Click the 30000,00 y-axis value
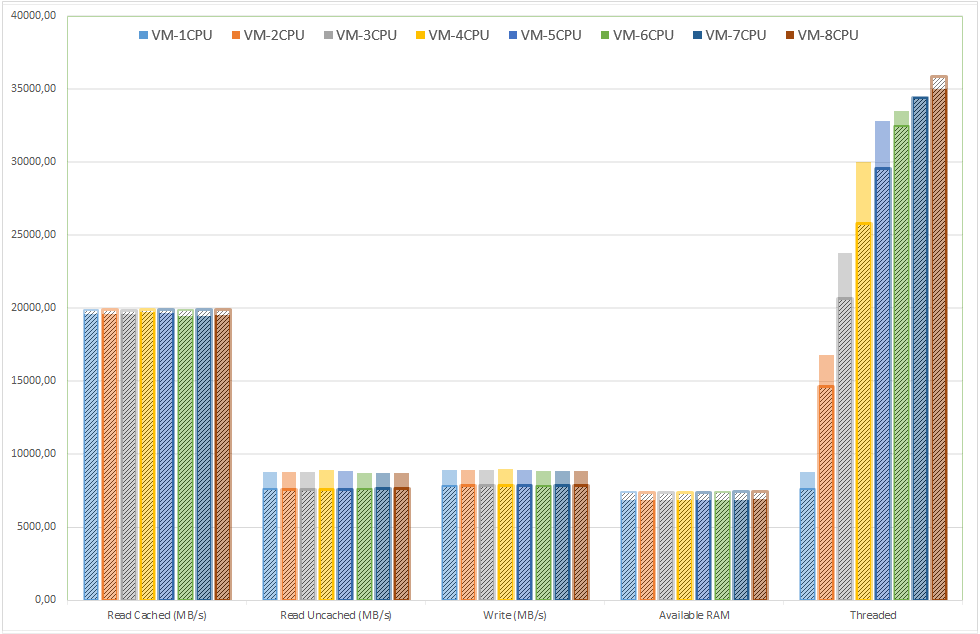980x634 pixels. coord(34,162)
